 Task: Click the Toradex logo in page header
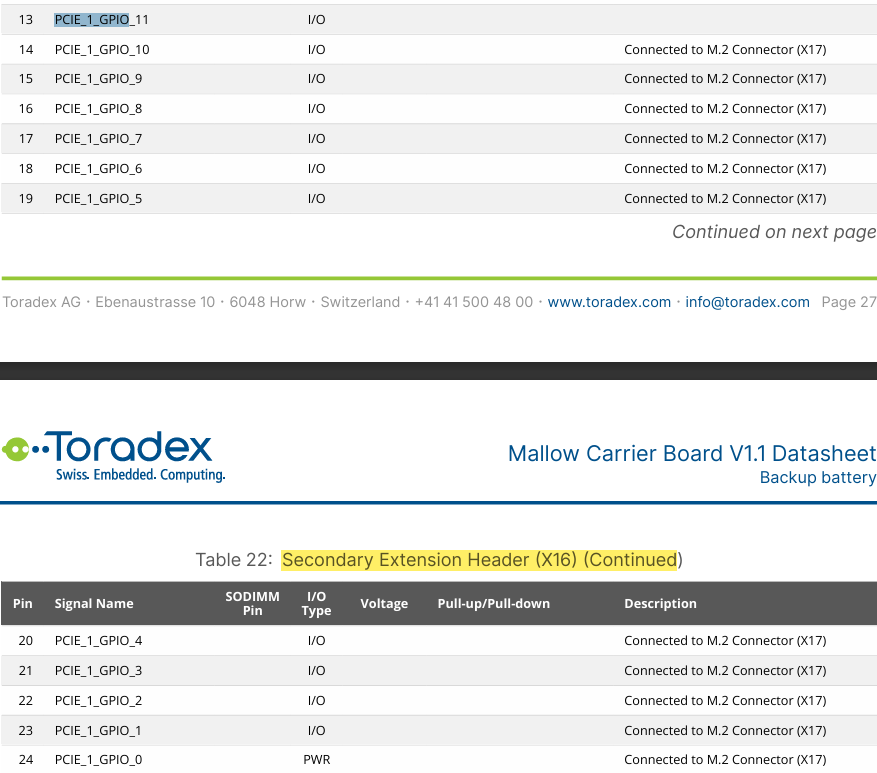114,456
